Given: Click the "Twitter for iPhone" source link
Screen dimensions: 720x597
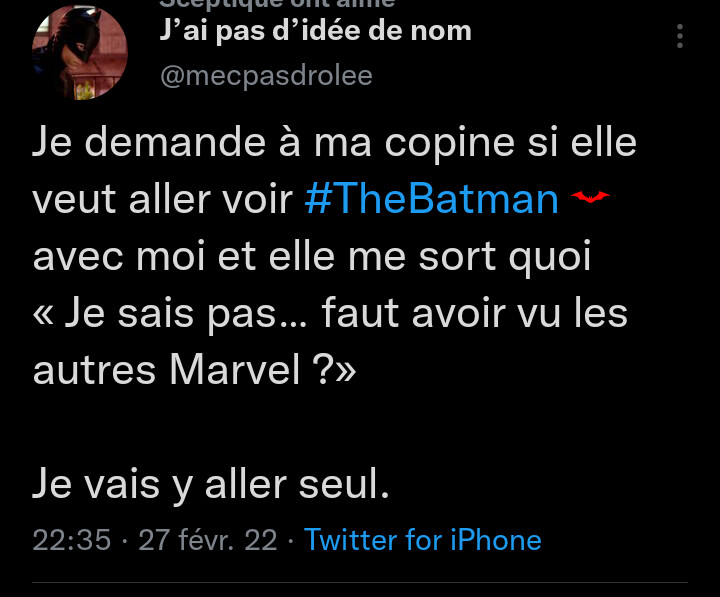Looking at the screenshot, I should (x=422, y=540).
